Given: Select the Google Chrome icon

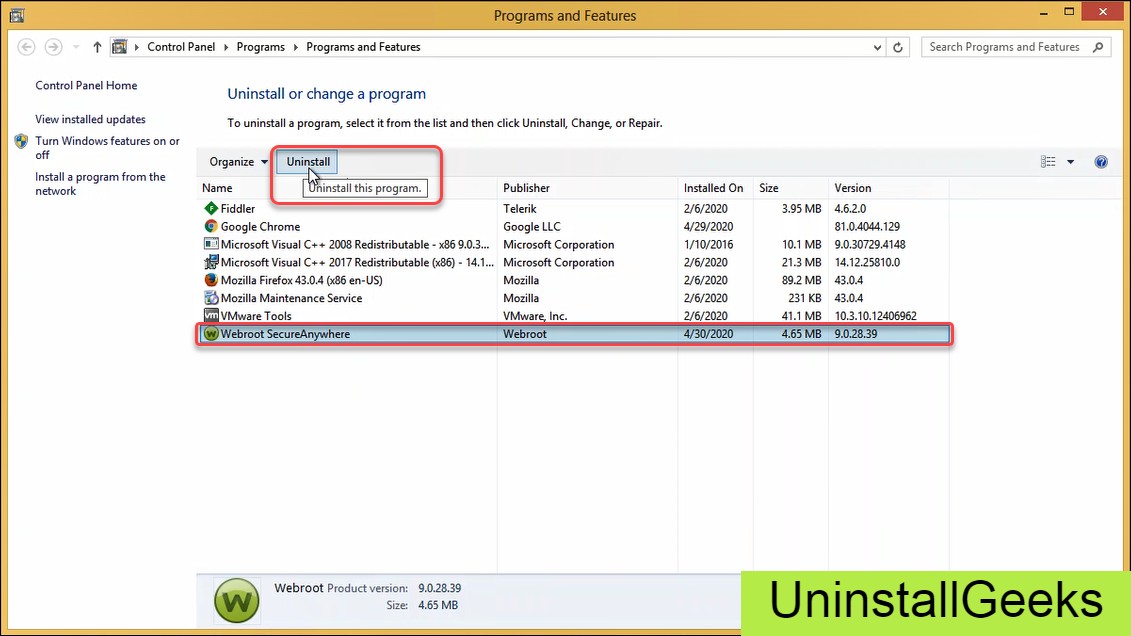Looking at the screenshot, I should point(211,226).
